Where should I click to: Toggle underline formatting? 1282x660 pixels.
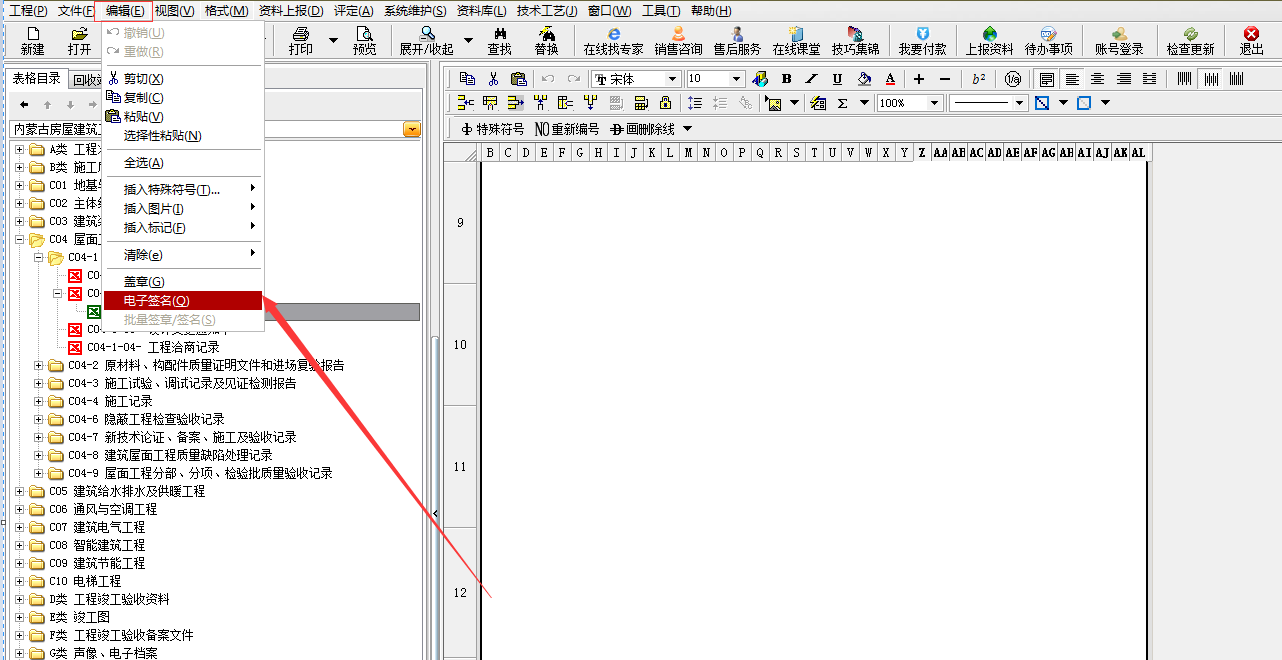coord(837,79)
